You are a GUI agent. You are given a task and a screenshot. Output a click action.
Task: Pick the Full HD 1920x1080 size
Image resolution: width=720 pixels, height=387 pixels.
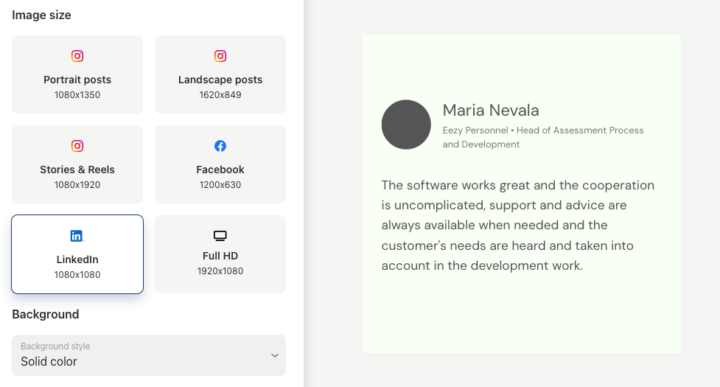click(220, 254)
